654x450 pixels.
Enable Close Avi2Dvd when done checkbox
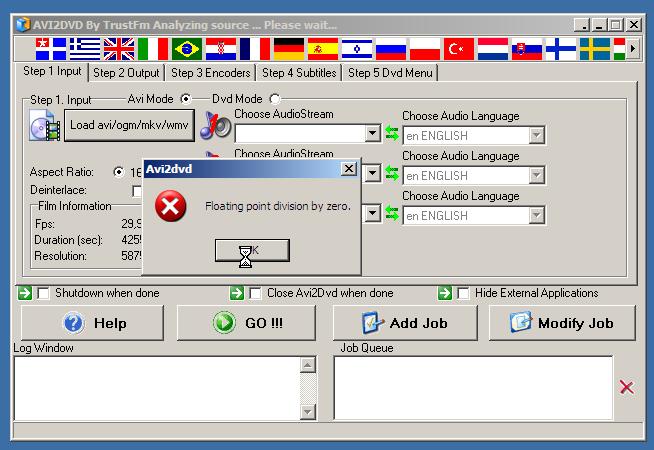tap(255, 293)
